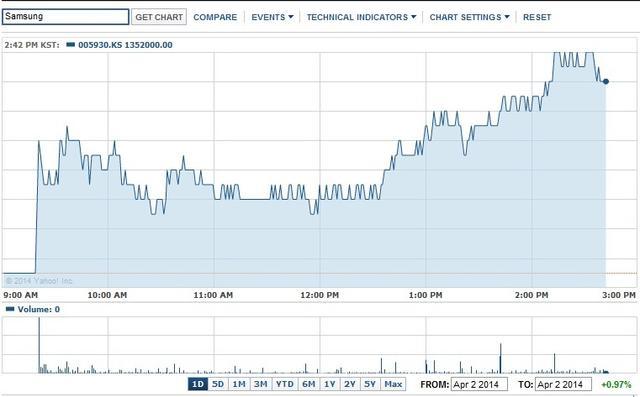640x397 pixels.
Task: Click the FROM date field
Action: [479, 384]
